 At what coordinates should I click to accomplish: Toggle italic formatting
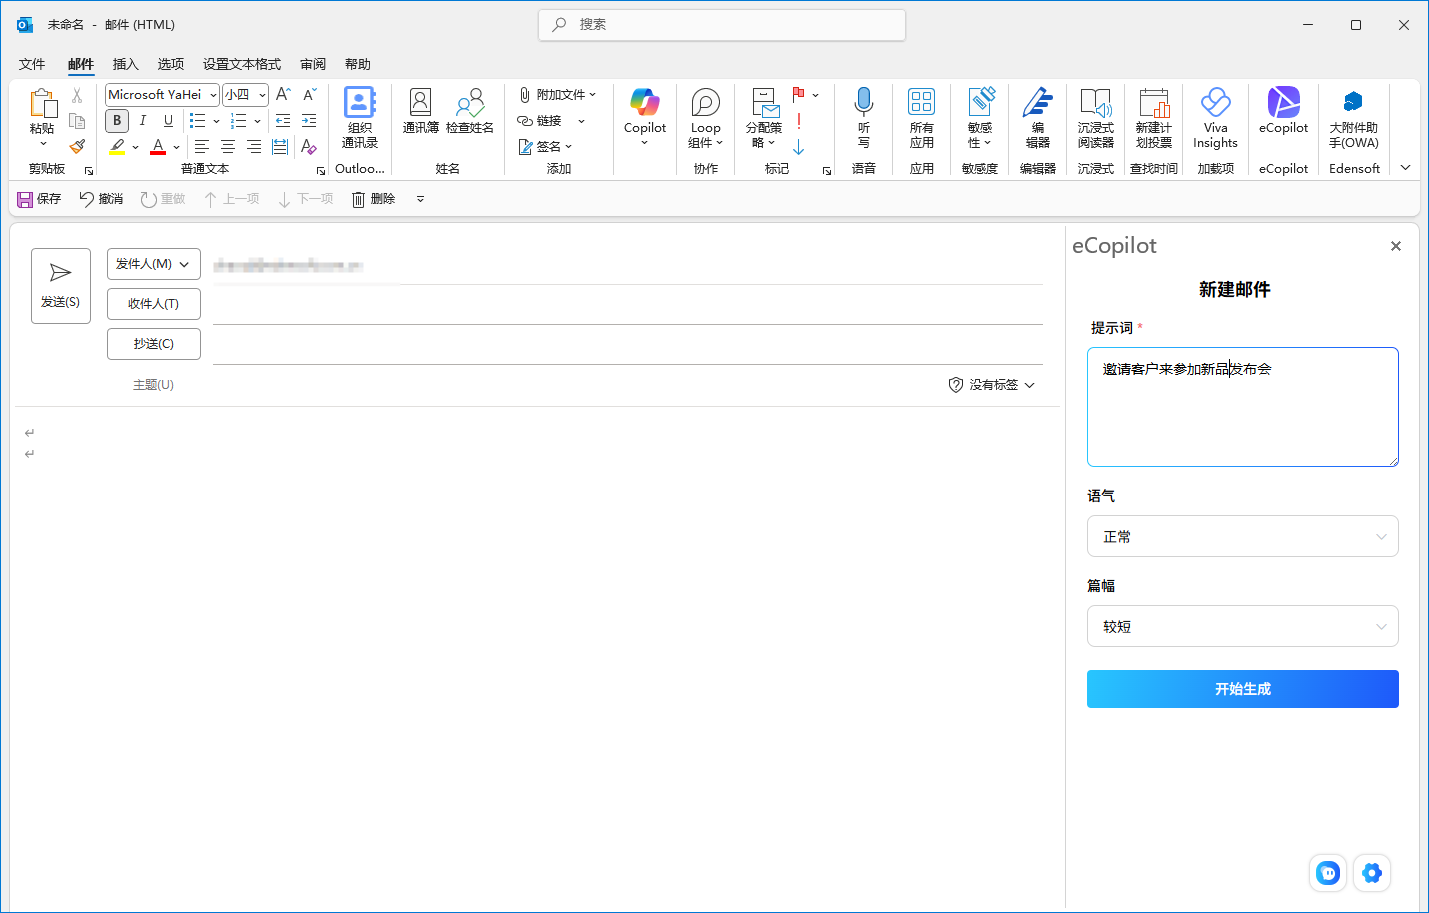tap(142, 120)
